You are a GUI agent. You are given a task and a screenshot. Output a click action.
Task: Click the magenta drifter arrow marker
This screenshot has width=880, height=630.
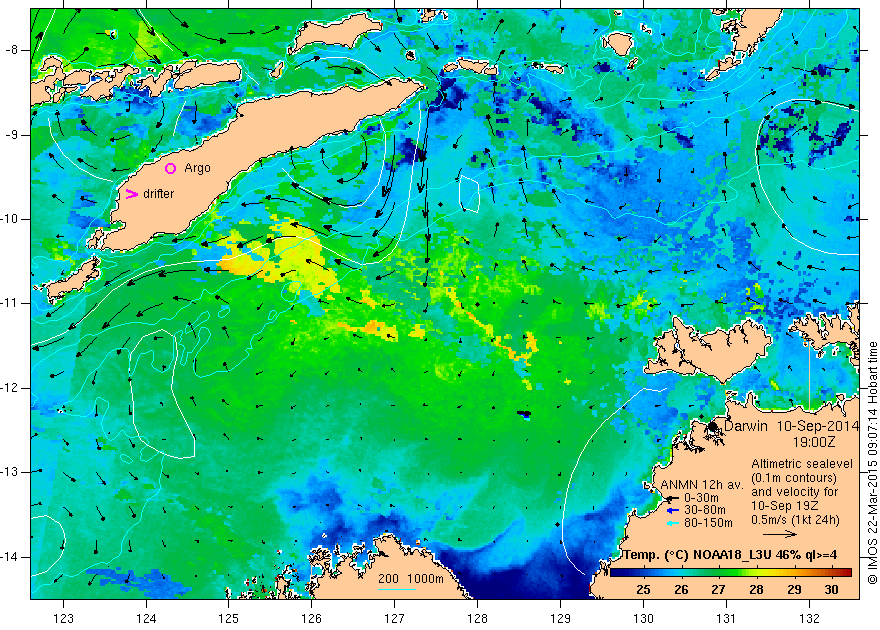pos(131,194)
